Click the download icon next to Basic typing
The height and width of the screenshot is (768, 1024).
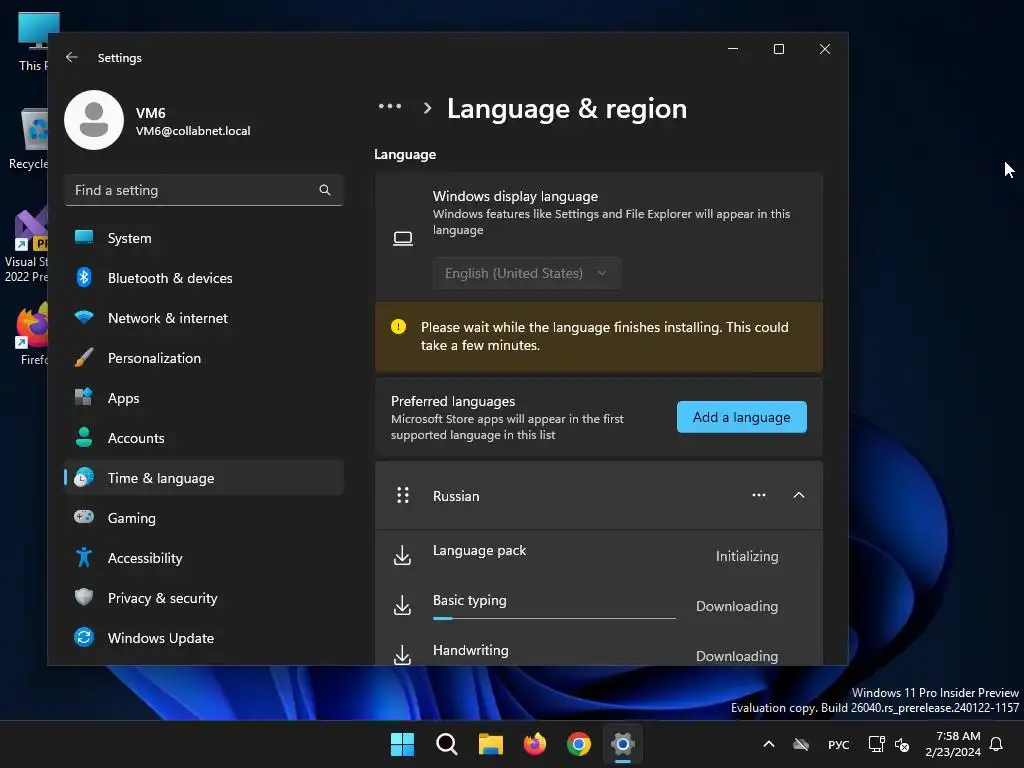pos(402,605)
